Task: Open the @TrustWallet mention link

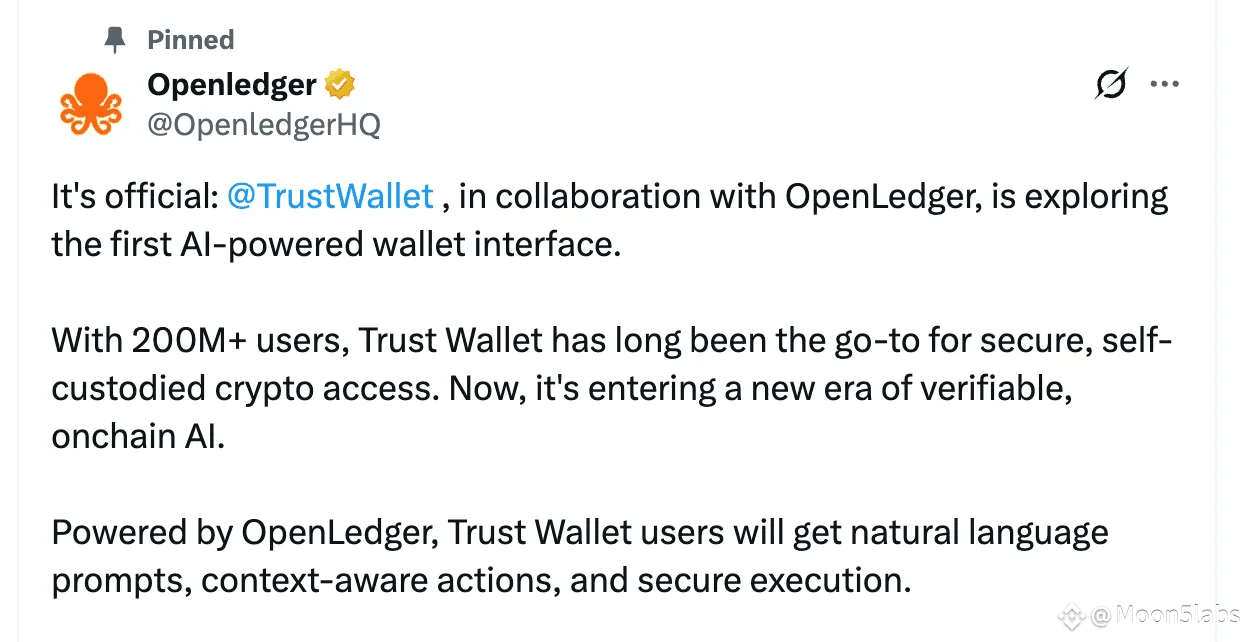Action: [x=330, y=196]
